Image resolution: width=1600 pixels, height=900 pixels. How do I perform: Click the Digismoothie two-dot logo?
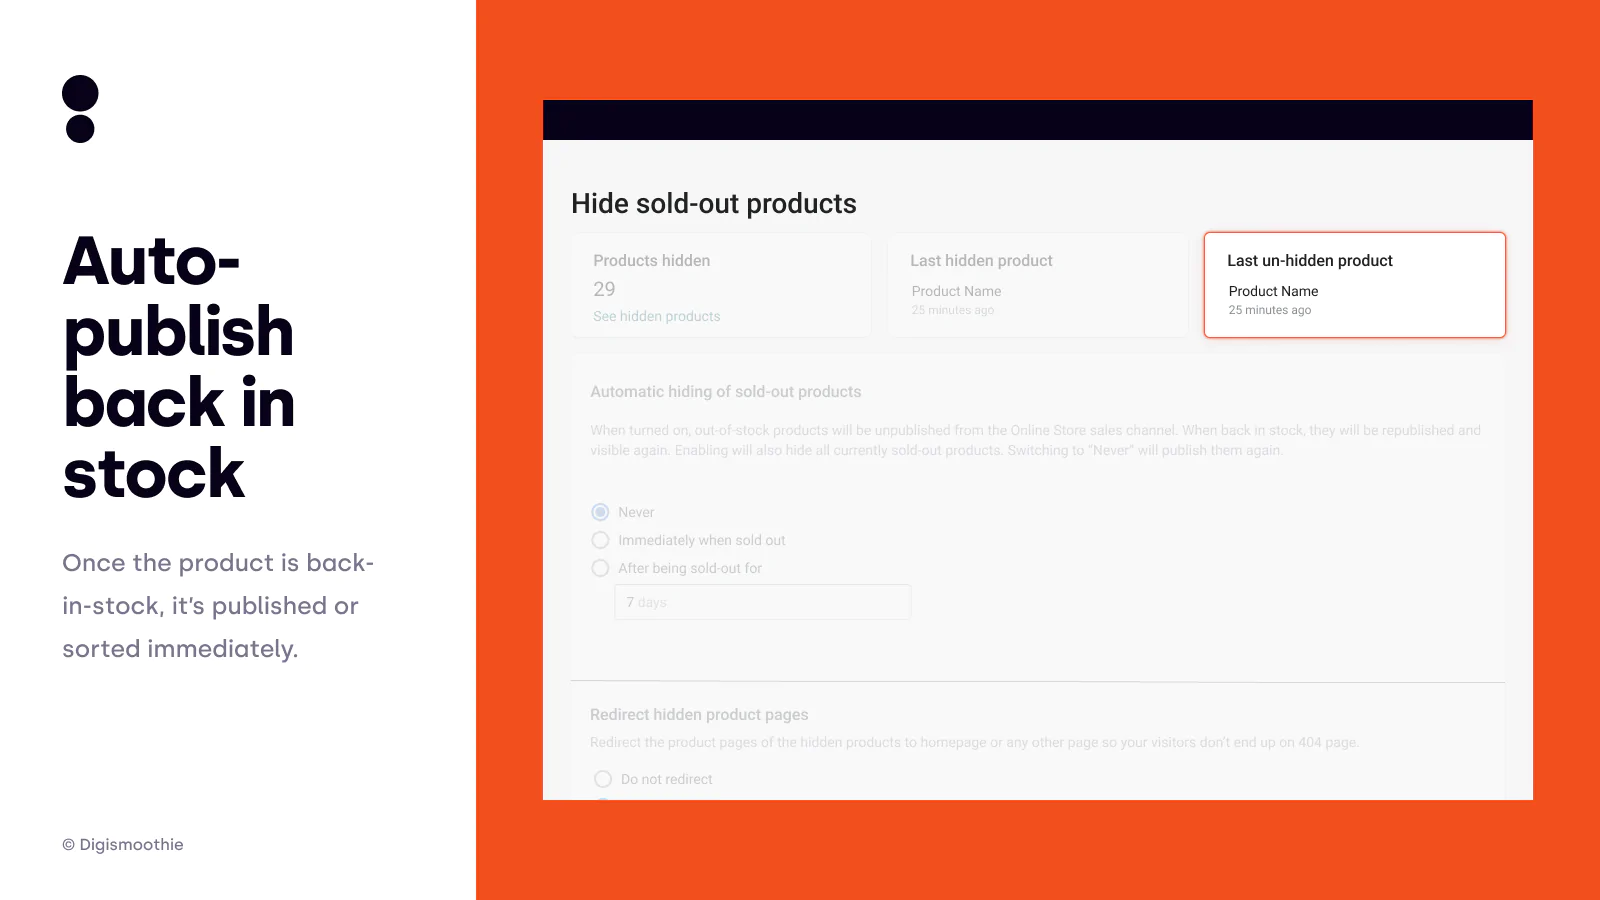coord(80,109)
